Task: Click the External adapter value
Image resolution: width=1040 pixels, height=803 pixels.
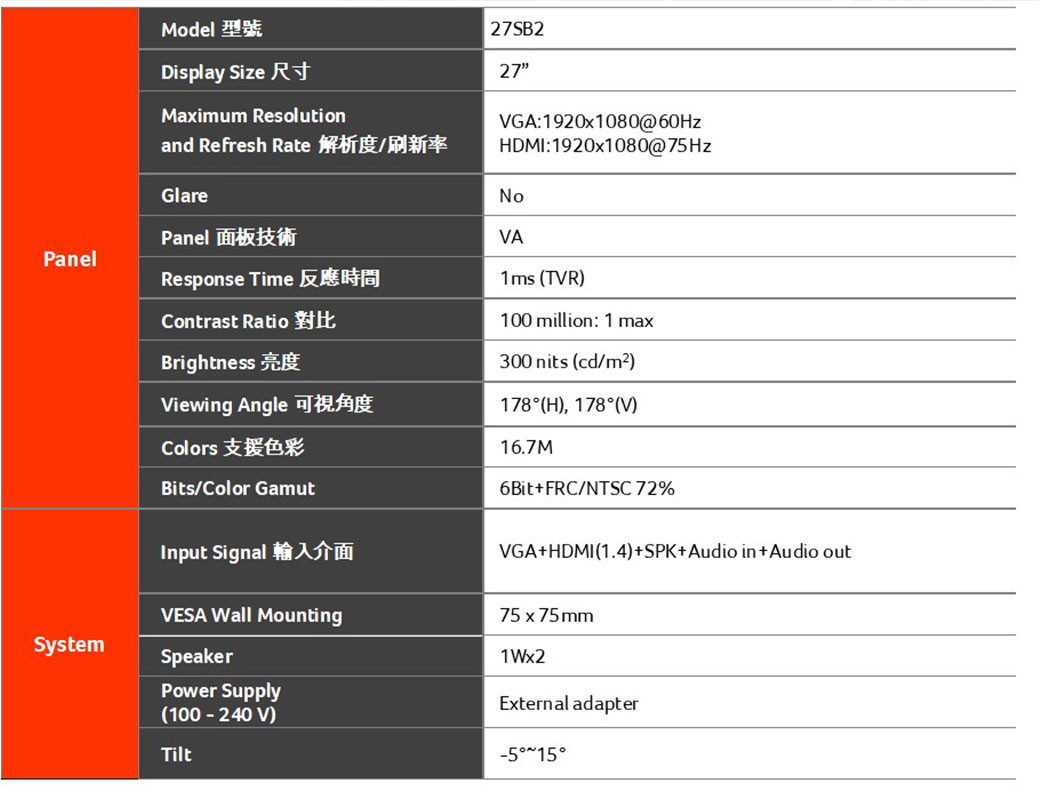Action: [568, 704]
